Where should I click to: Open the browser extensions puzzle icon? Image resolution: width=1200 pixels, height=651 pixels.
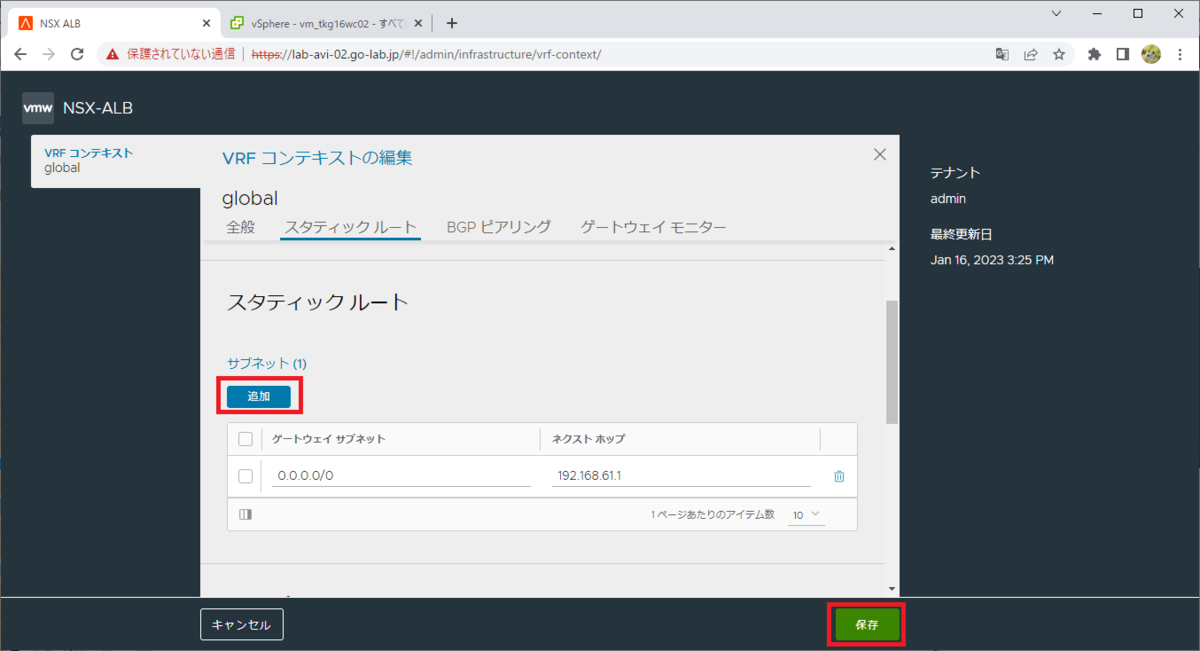(x=1094, y=54)
